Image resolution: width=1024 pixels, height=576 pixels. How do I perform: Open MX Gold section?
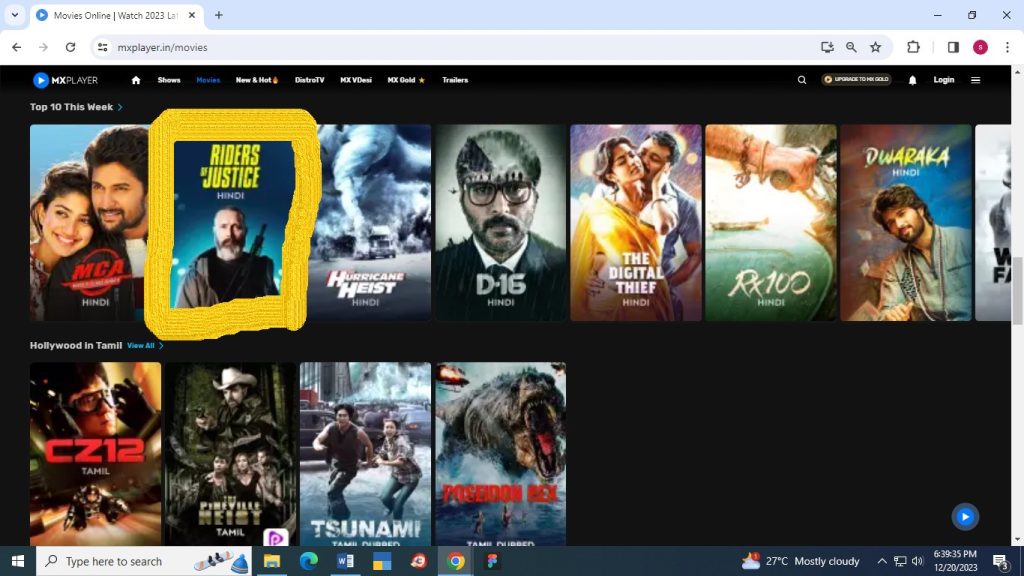tap(406, 80)
